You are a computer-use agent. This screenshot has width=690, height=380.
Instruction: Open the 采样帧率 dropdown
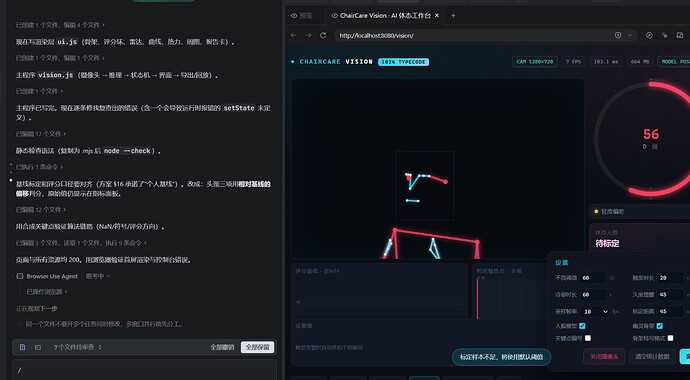tap(595, 311)
